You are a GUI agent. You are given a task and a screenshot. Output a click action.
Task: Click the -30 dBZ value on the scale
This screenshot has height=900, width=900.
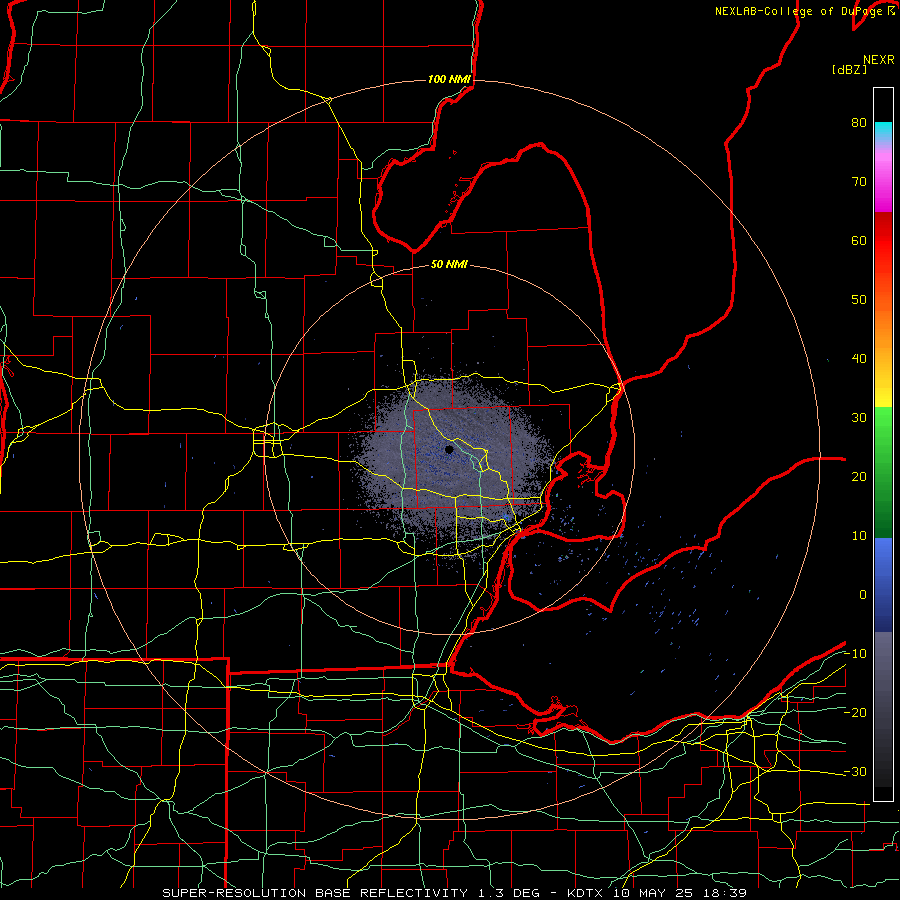tap(855, 772)
